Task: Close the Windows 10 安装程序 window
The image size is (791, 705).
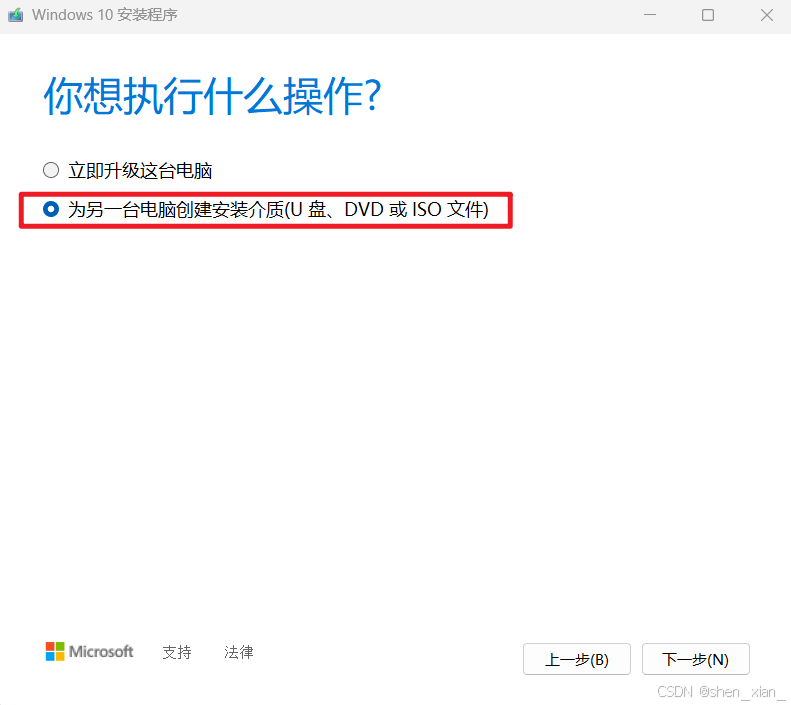Action: click(x=767, y=15)
